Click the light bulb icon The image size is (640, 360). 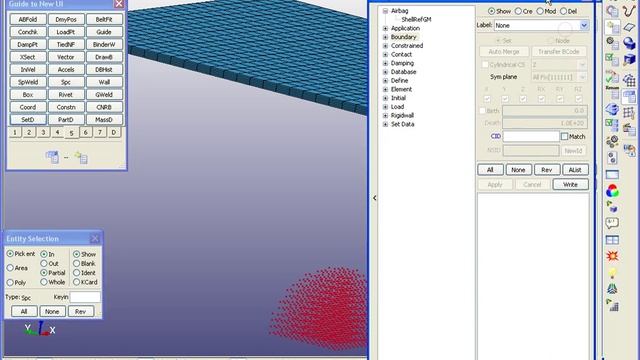(x=612, y=273)
